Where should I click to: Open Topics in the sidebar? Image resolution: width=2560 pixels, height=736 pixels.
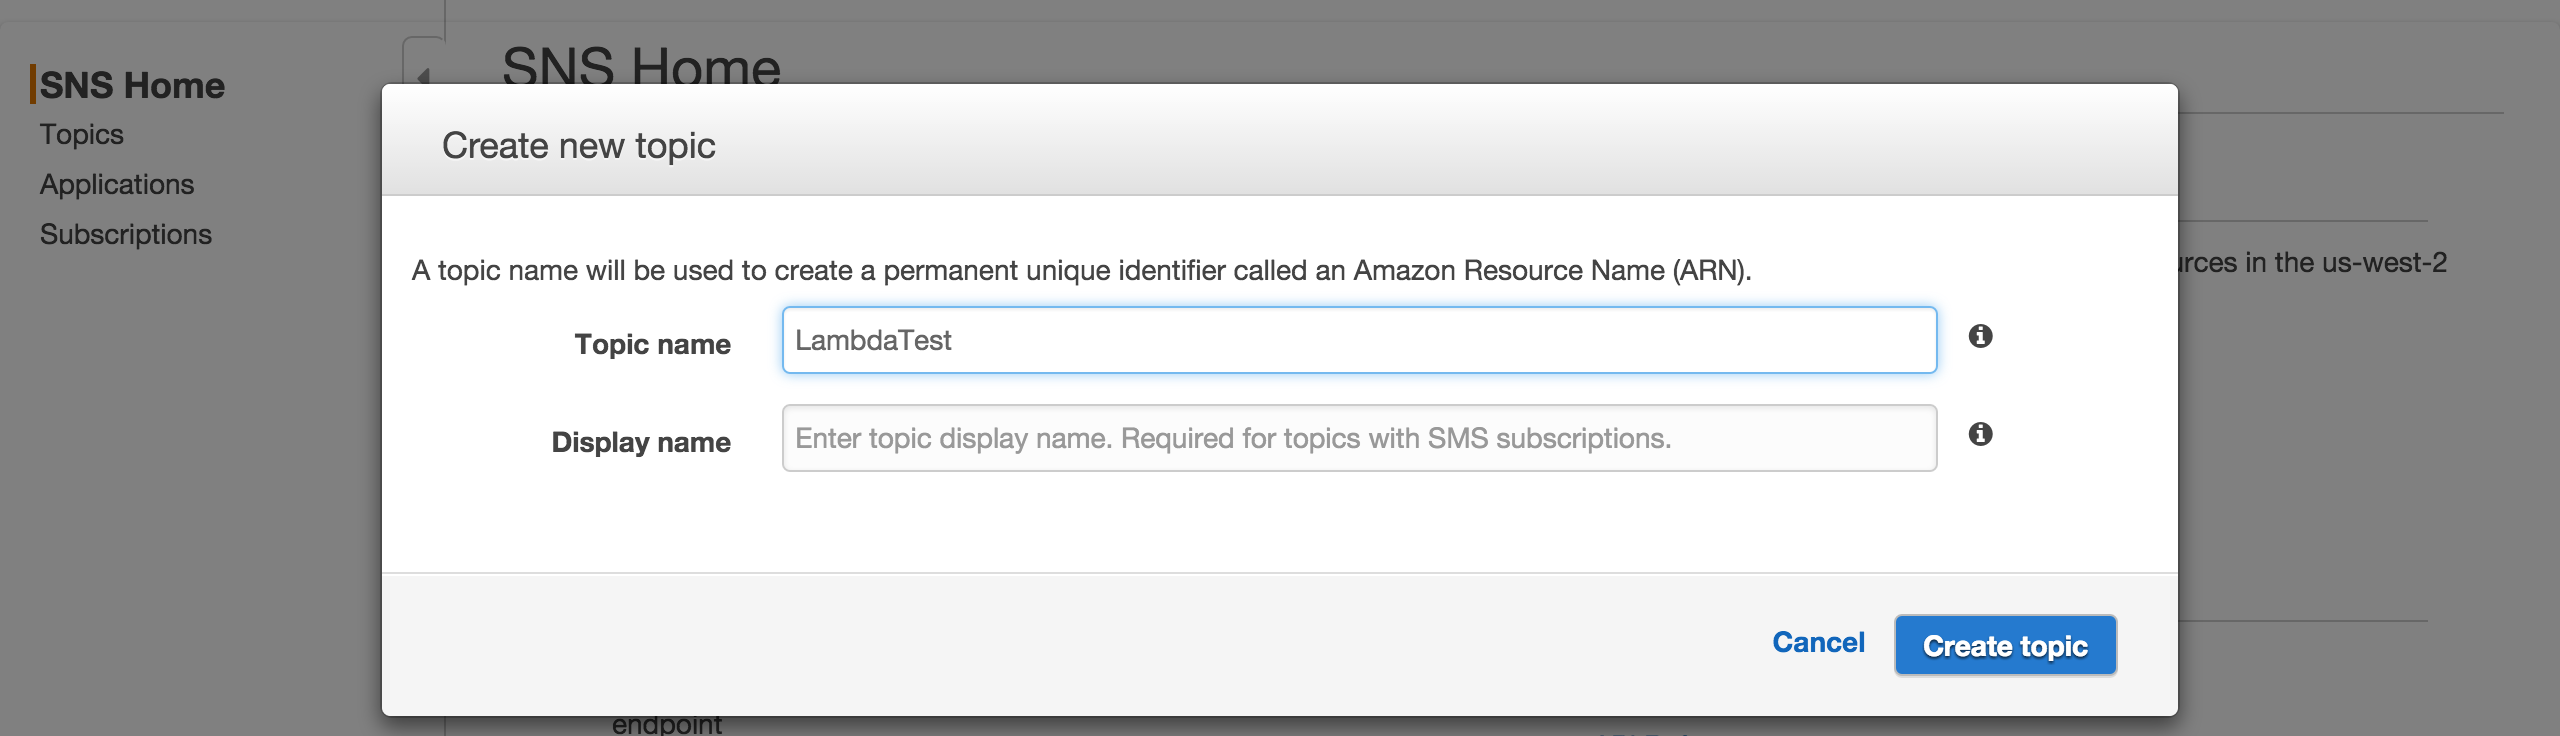[x=82, y=134]
